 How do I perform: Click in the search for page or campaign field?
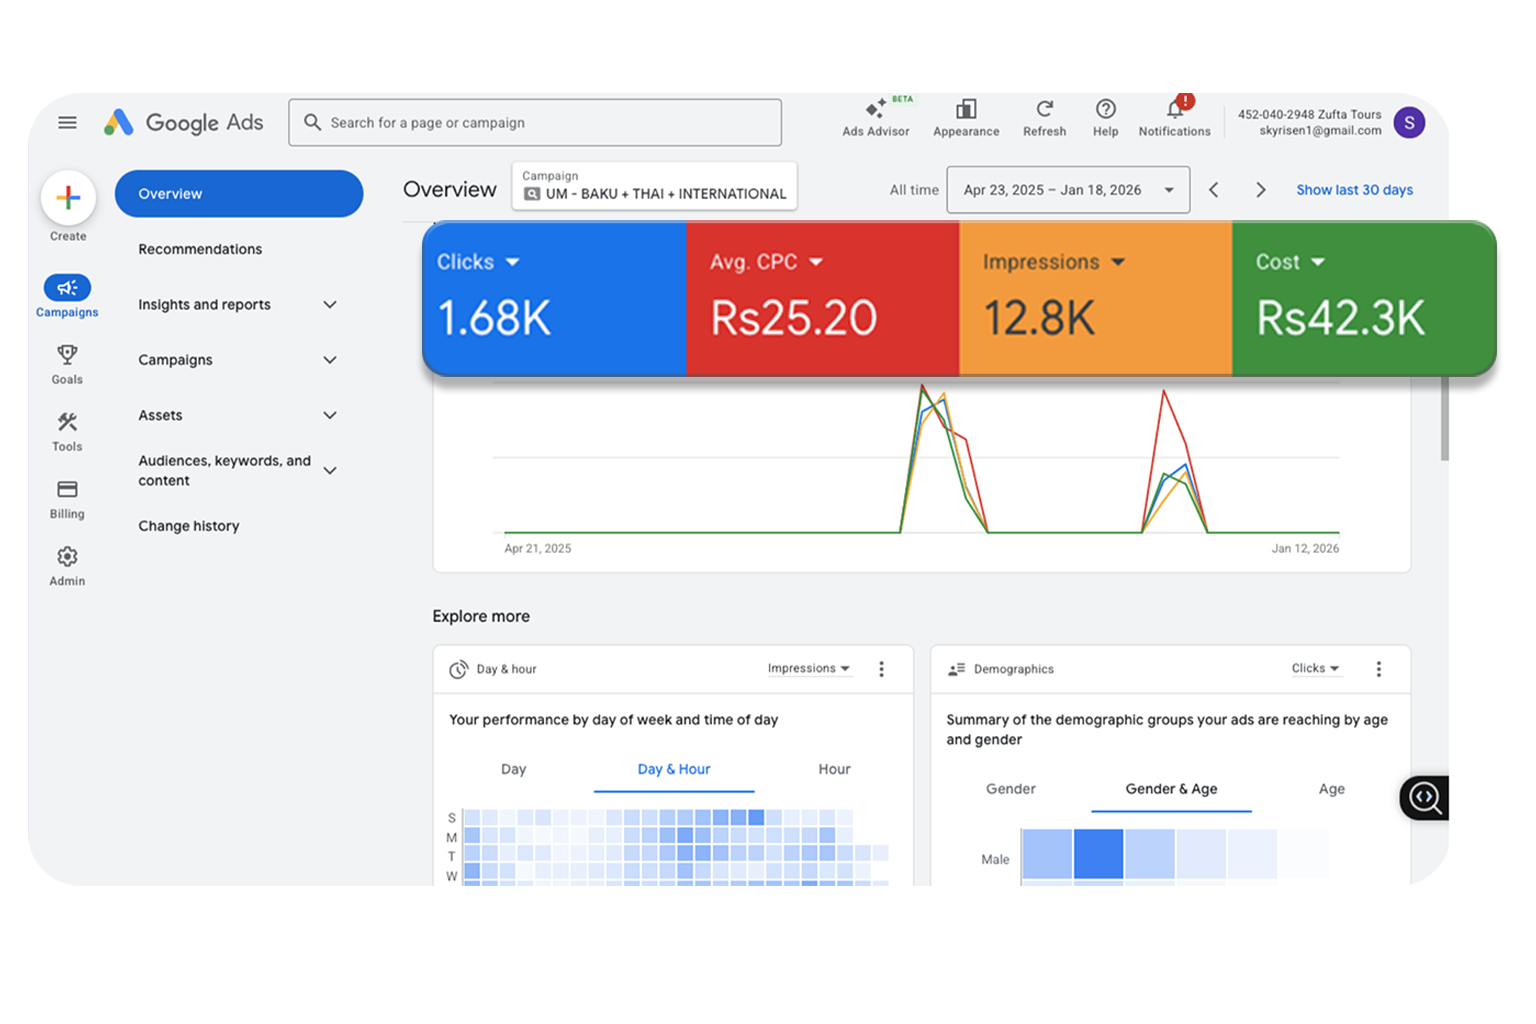pyautogui.click(x=535, y=122)
